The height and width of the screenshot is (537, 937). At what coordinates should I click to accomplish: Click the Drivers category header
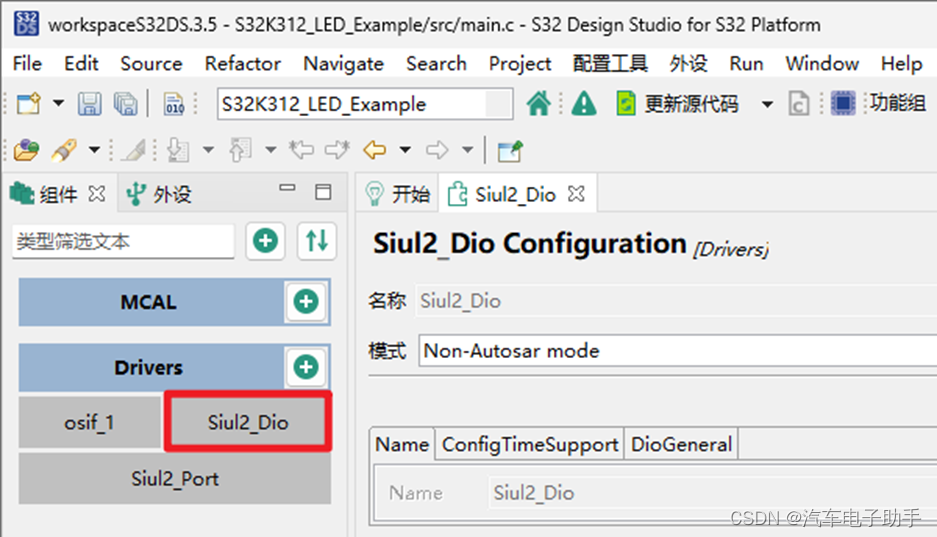151,367
